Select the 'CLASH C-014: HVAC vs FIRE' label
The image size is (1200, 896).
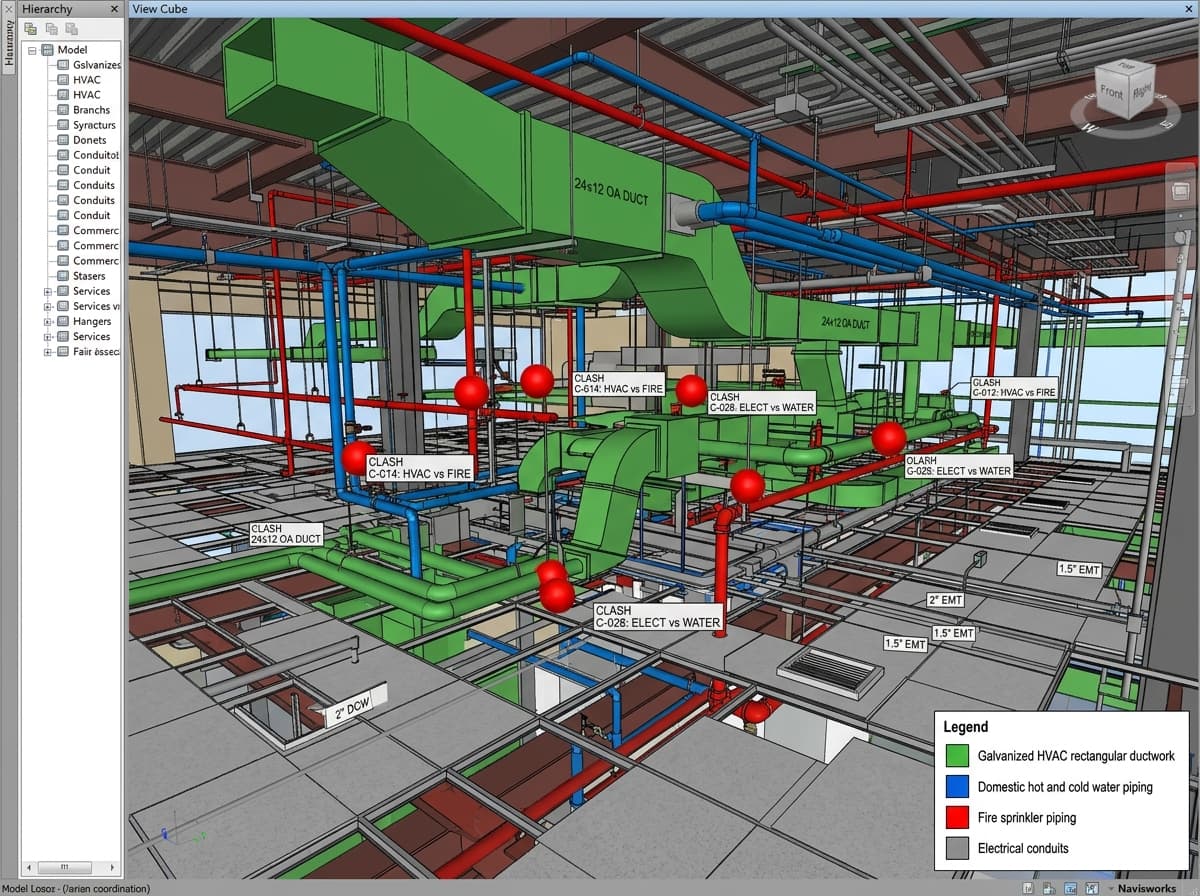[x=418, y=468]
